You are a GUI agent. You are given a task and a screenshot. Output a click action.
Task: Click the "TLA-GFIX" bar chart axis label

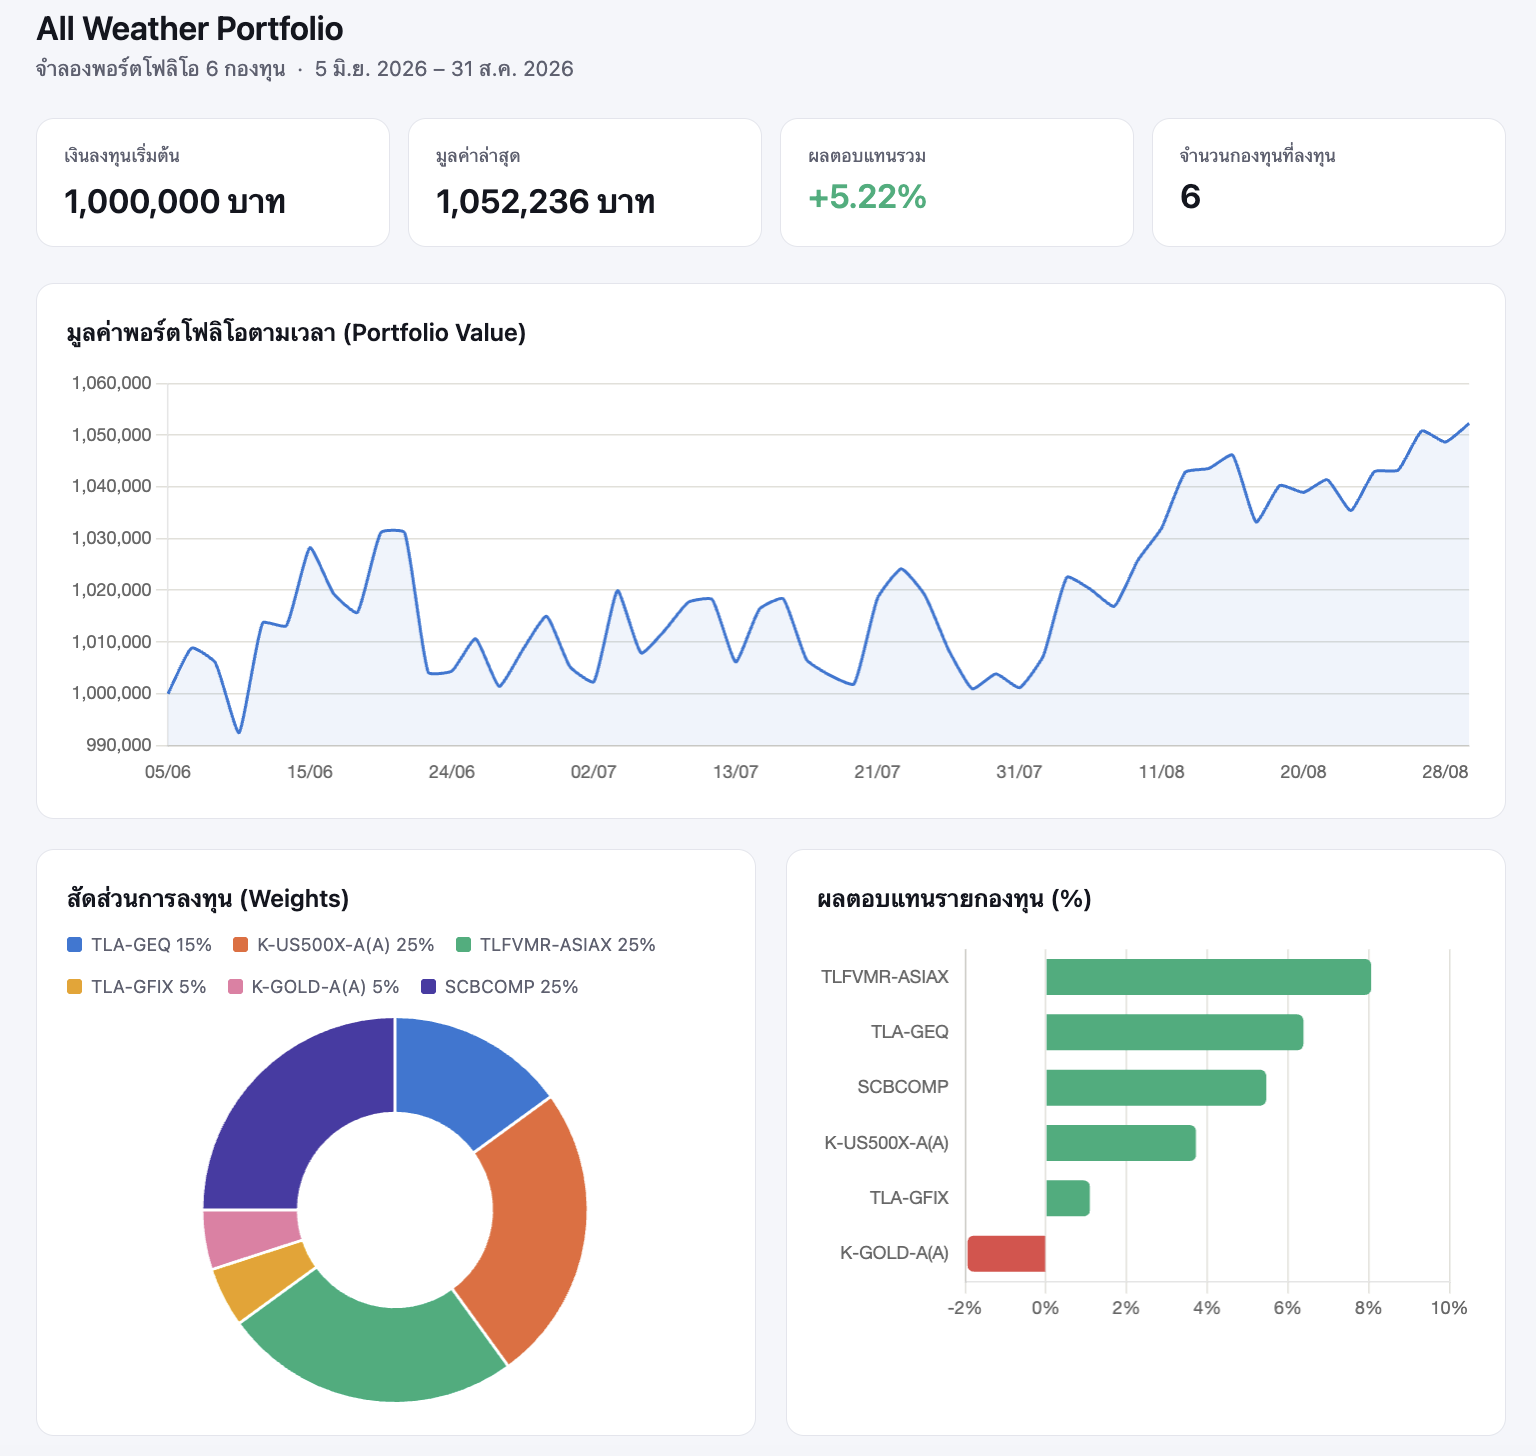pyautogui.click(x=909, y=1198)
